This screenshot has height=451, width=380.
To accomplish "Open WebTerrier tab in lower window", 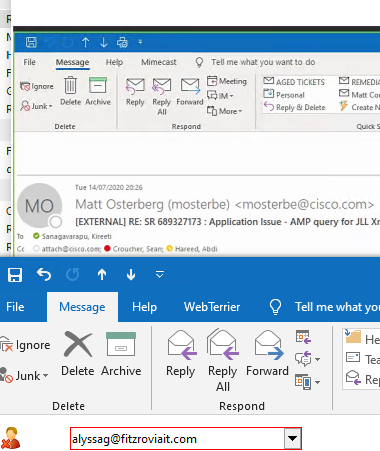I will 212,307.
